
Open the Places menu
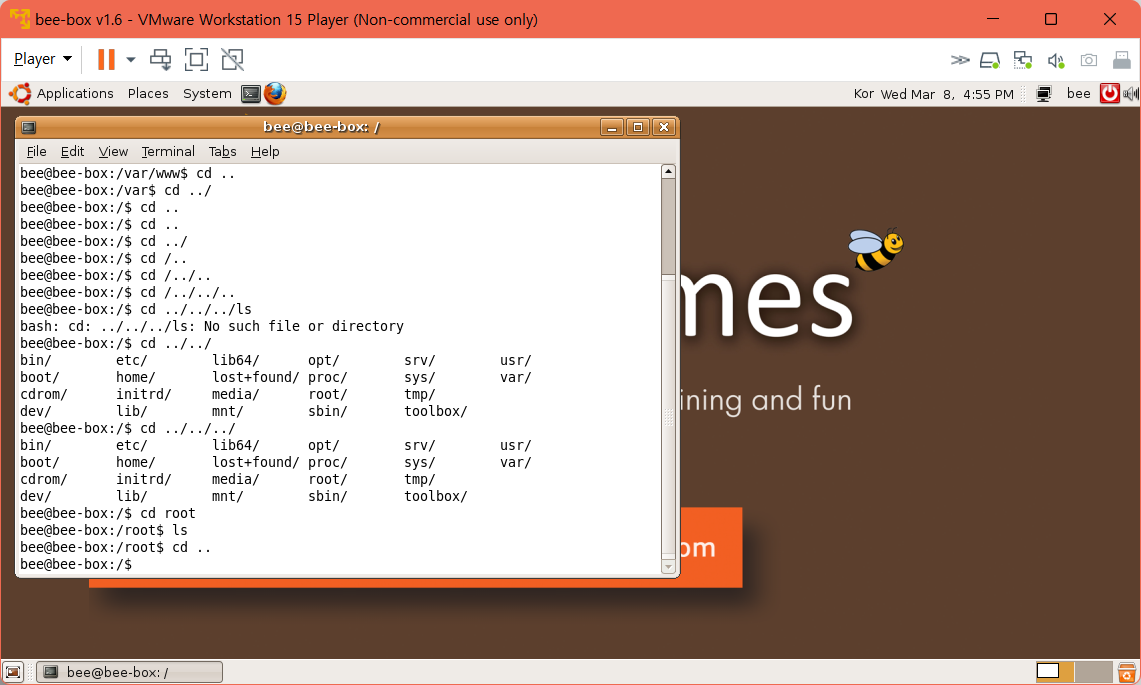click(x=148, y=93)
